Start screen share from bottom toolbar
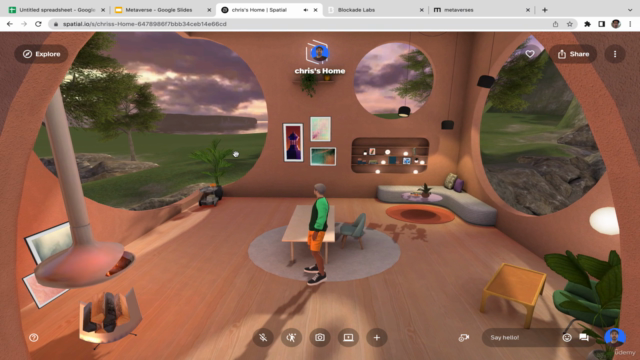 348,338
